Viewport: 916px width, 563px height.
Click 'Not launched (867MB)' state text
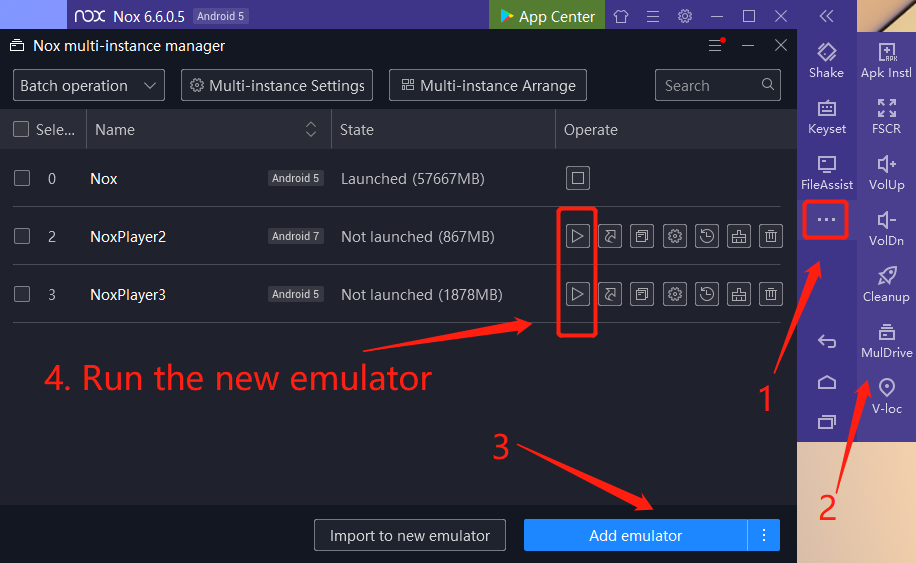pos(418,237)
